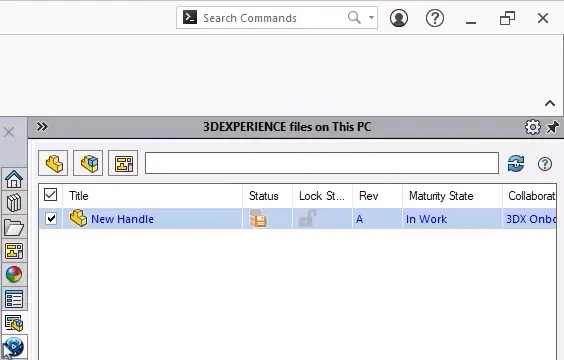Uncheck the New Handle row checkbox

51,218
